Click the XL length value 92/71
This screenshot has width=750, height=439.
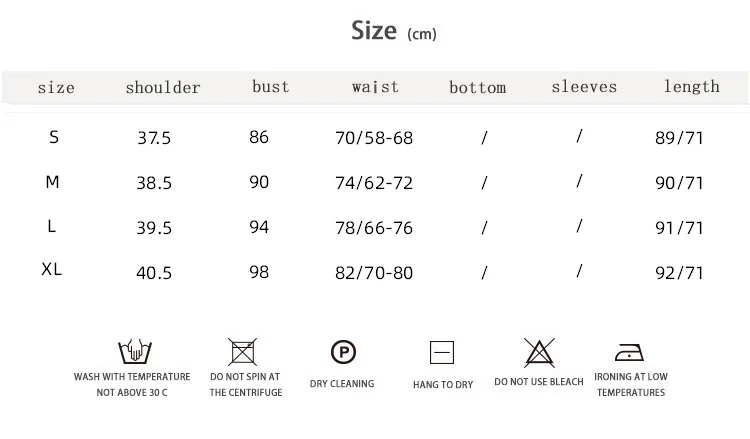(x=679, y=273)
